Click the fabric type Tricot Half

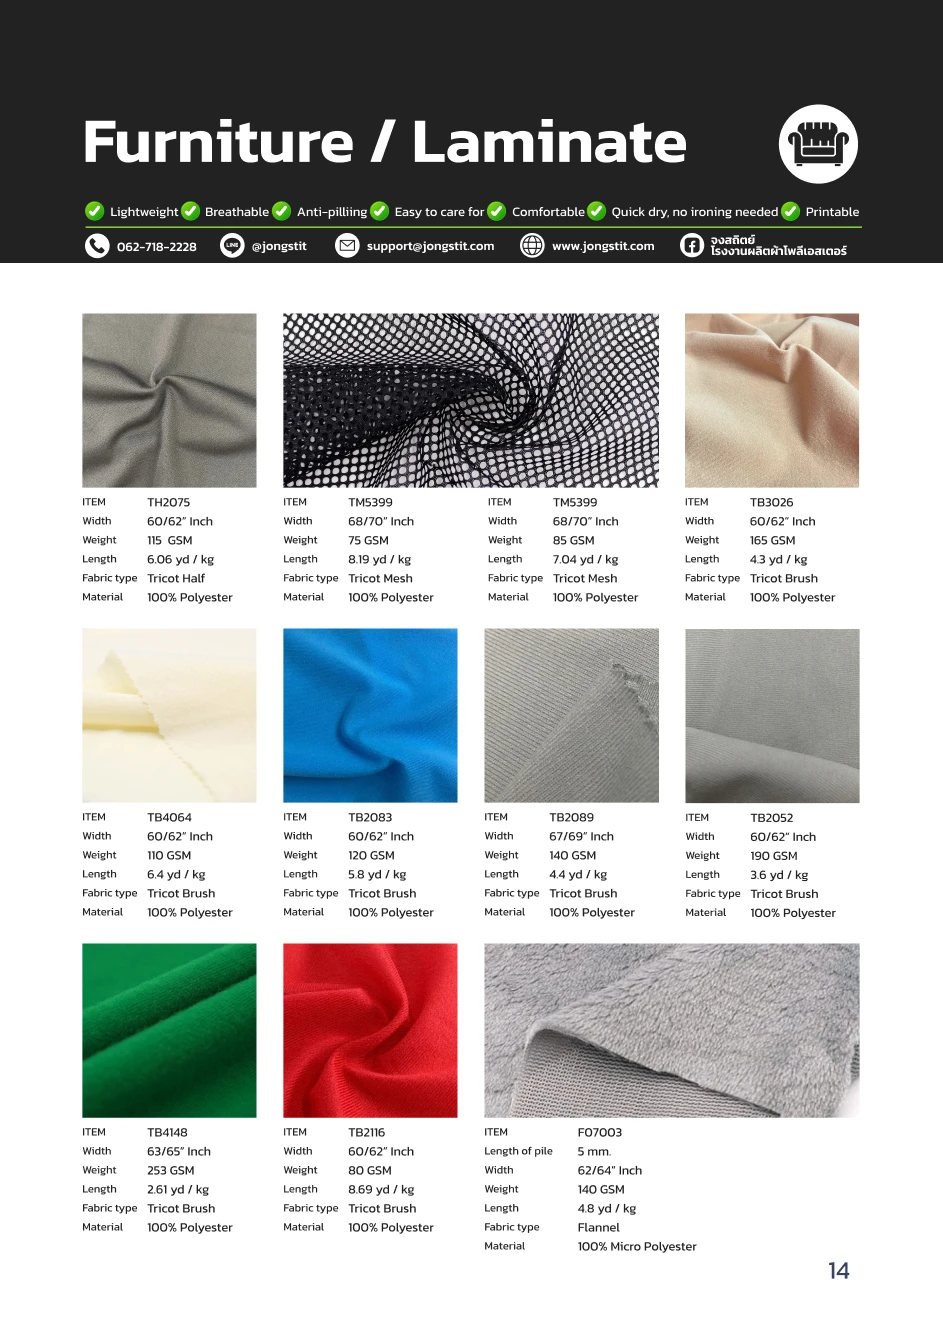pyautogui.click(x=176, y=578)
